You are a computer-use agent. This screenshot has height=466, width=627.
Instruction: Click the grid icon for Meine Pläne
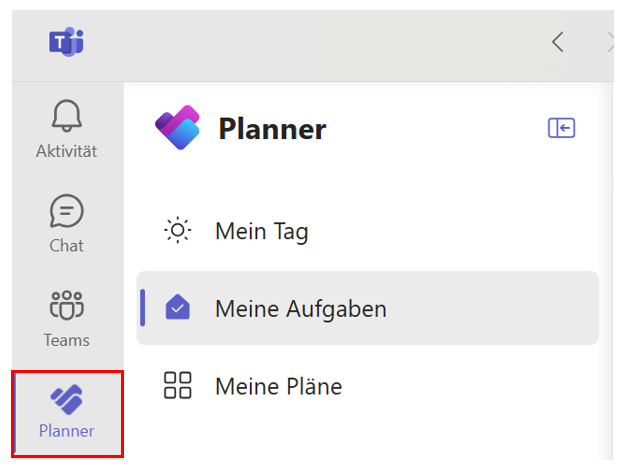coord(178,385)
